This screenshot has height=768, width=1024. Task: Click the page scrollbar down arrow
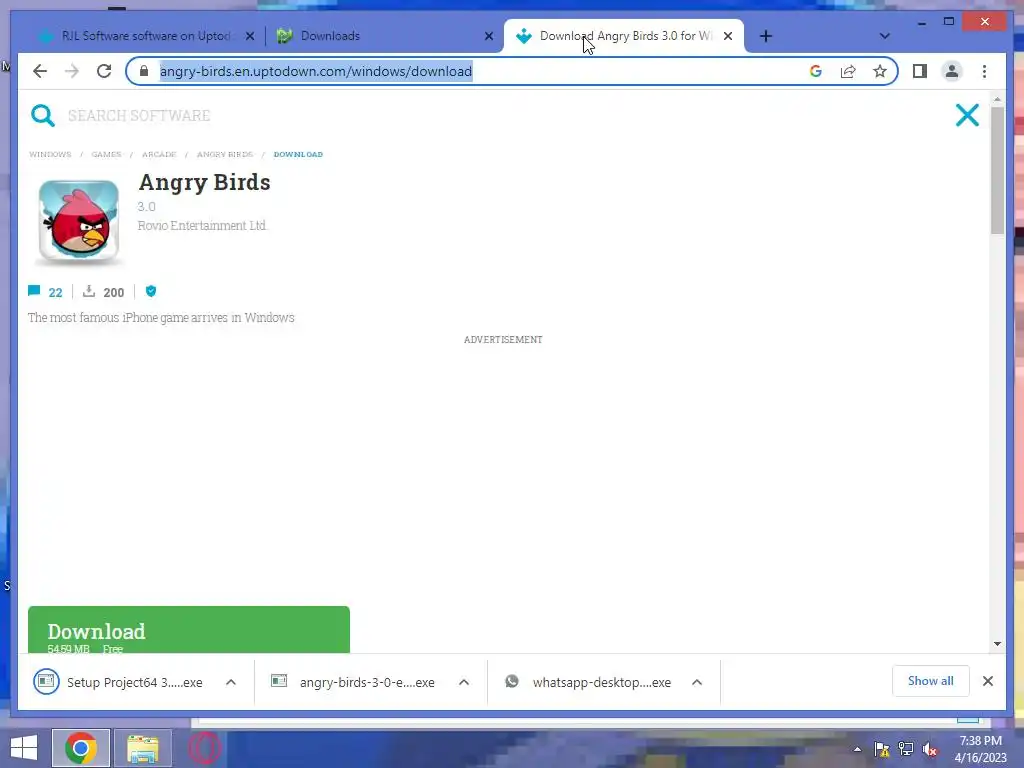[x=997, y=644]
